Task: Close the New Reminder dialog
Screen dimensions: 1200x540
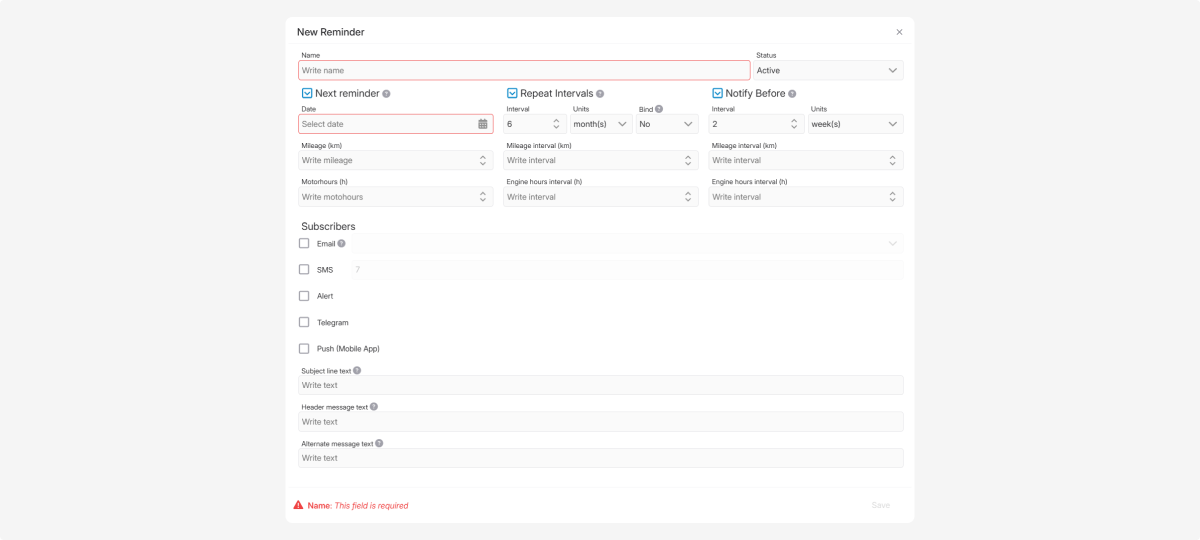Action: [899, 32]
